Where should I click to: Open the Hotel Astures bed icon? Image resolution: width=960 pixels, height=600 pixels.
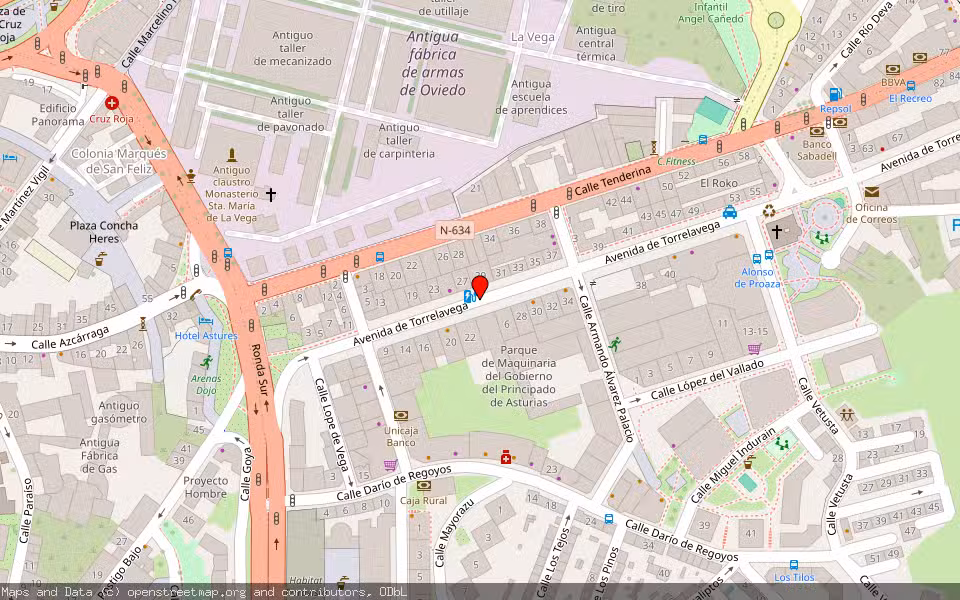tap(206, 321)
